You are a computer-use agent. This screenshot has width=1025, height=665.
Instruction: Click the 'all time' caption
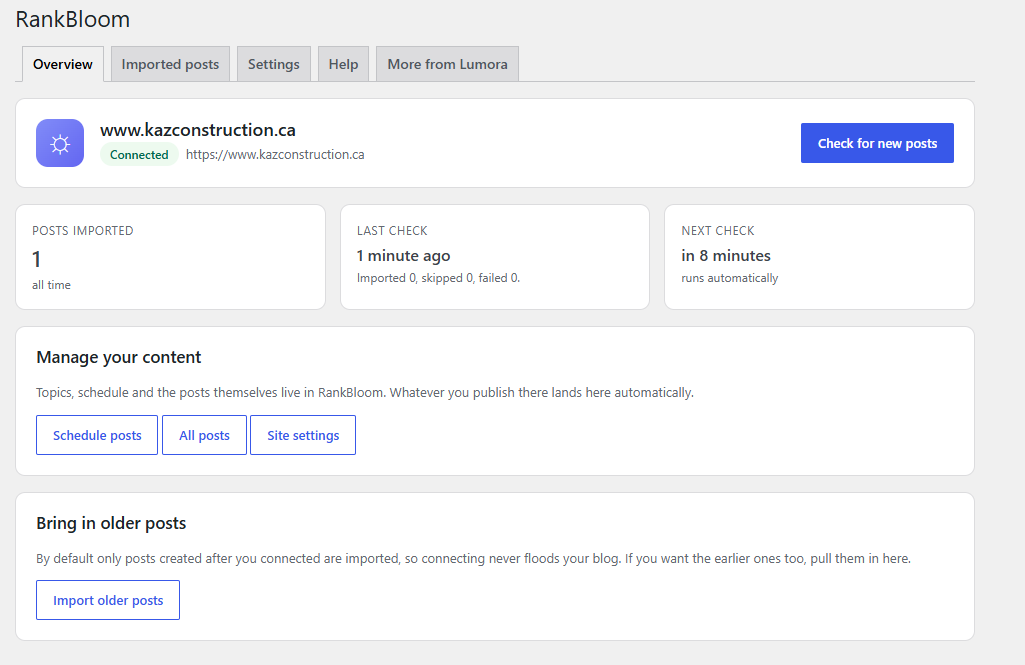[51, 285]
